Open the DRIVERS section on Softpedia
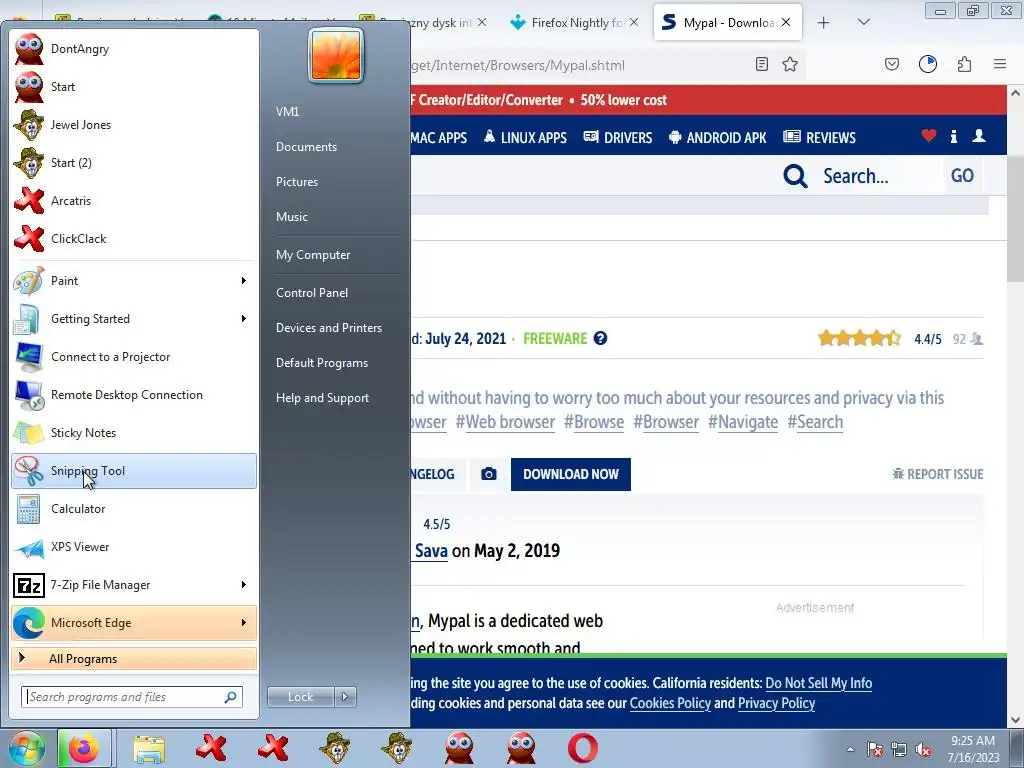The height and width of the screenshot is (768, 1024). 618,138
